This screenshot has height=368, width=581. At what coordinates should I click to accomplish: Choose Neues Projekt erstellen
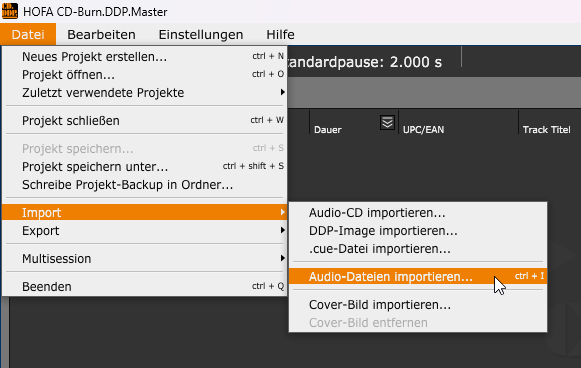point(145,57)
